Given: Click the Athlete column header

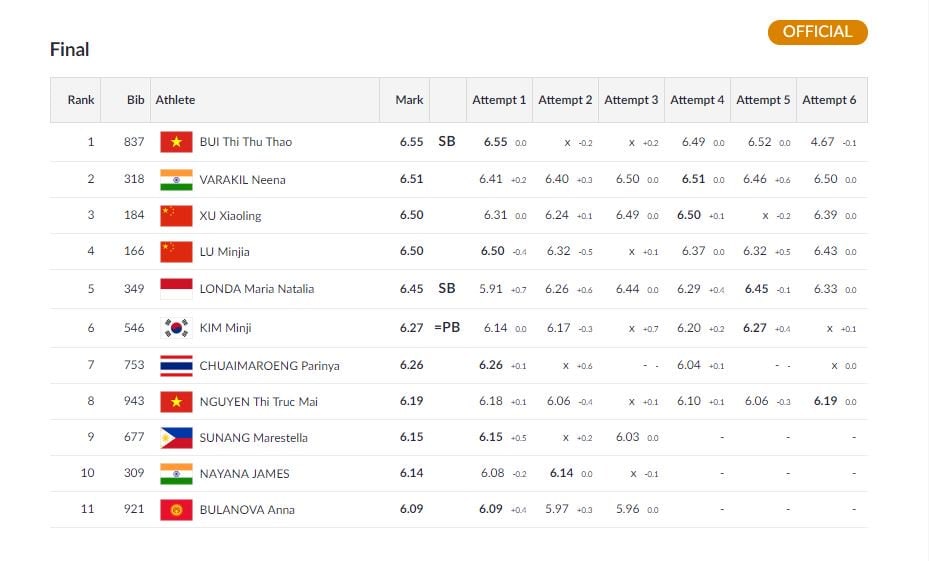Looking at the screenshot, I should point(175,100).
